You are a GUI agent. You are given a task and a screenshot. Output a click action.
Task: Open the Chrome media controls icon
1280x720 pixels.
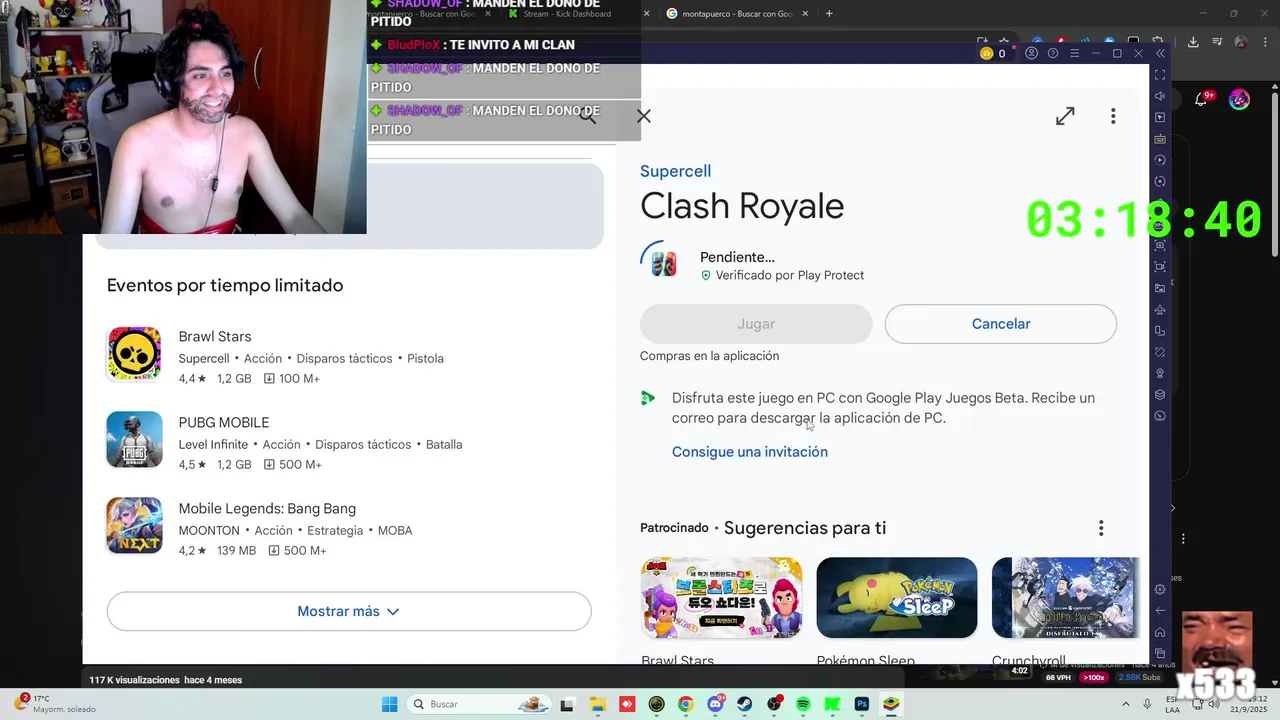coord(1216,42)
